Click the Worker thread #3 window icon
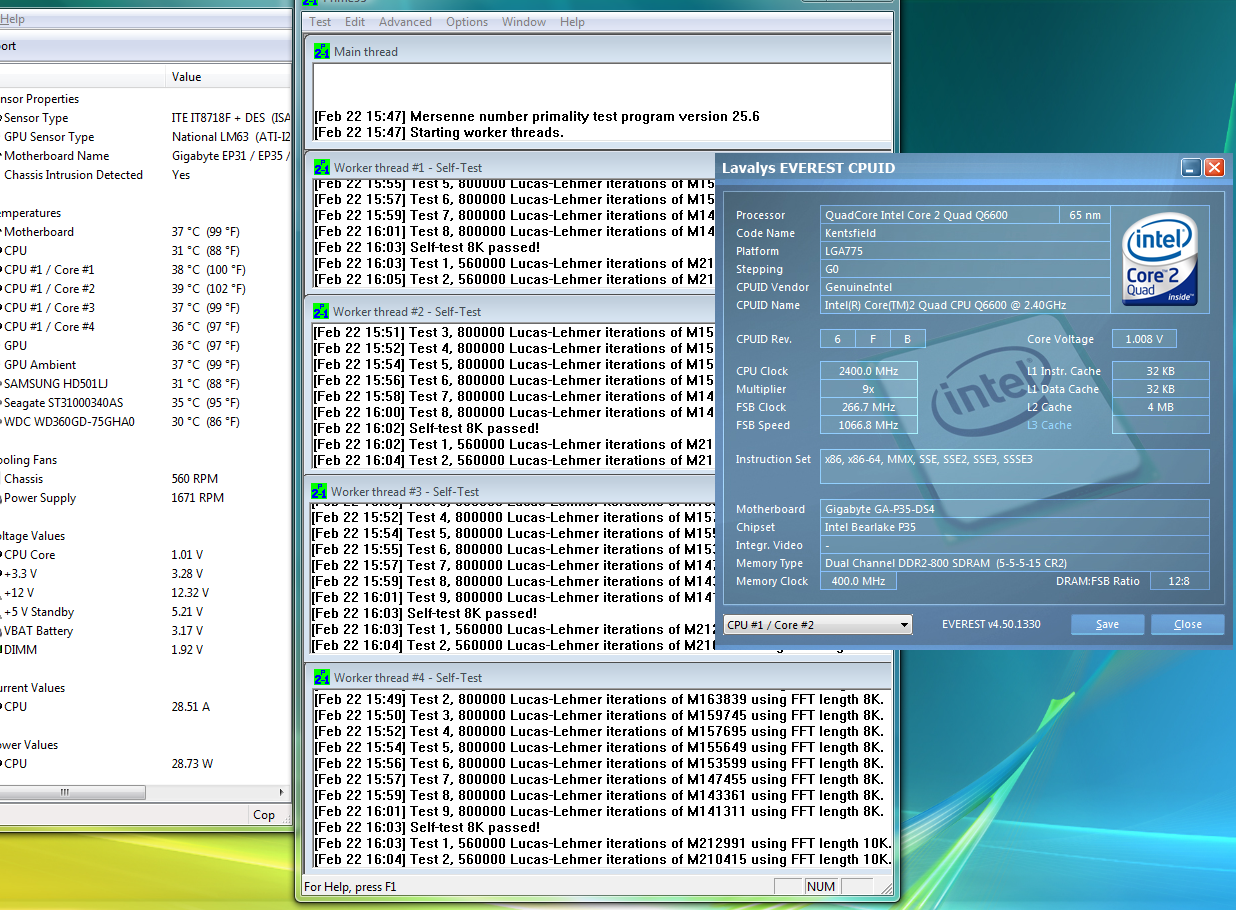1236x910 pixels. coord(319,491)
